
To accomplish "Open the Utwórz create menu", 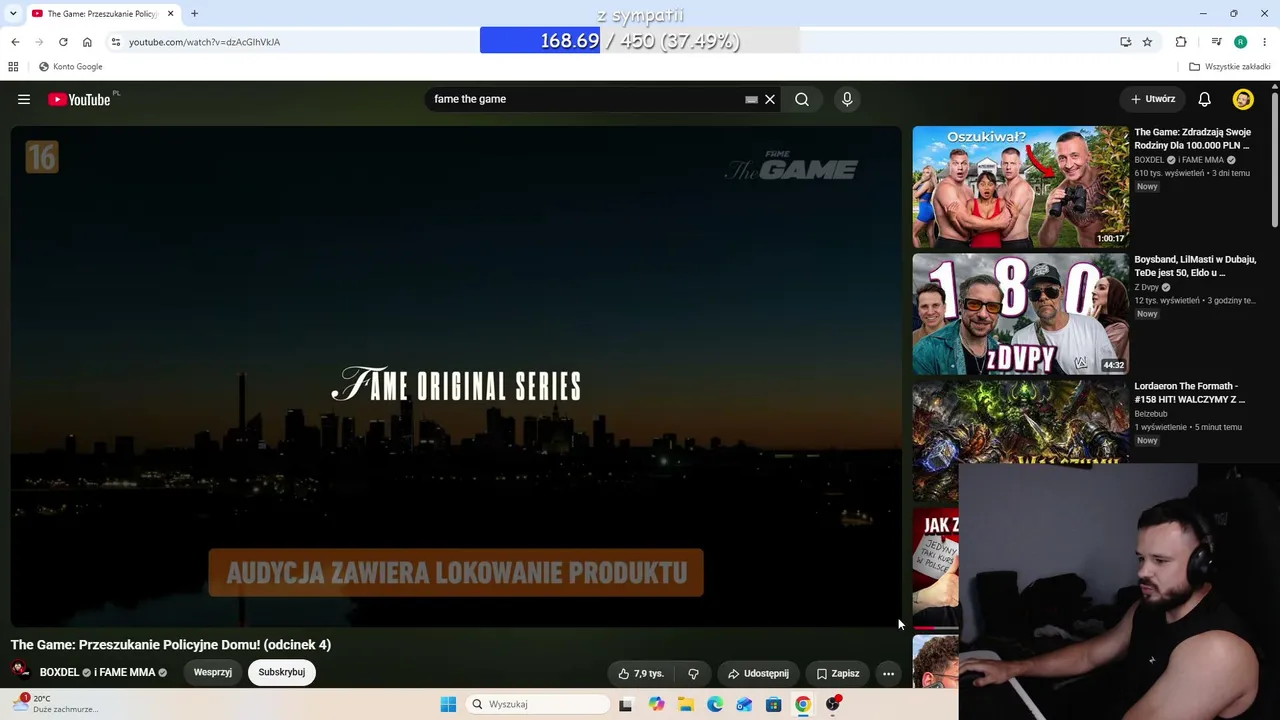I will pos(1153,99).
